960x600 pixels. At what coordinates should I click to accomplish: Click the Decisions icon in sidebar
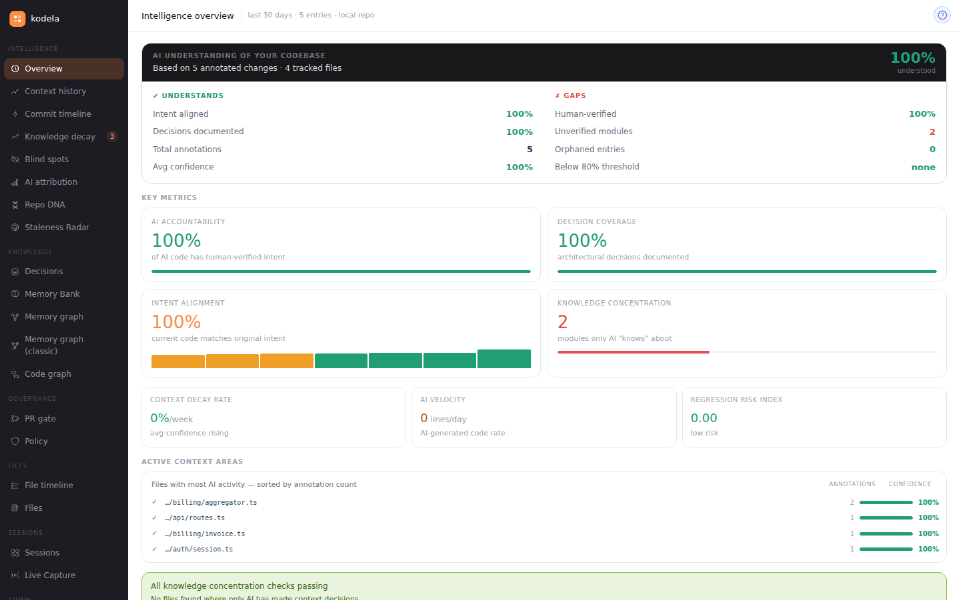[x=15, y=271]
